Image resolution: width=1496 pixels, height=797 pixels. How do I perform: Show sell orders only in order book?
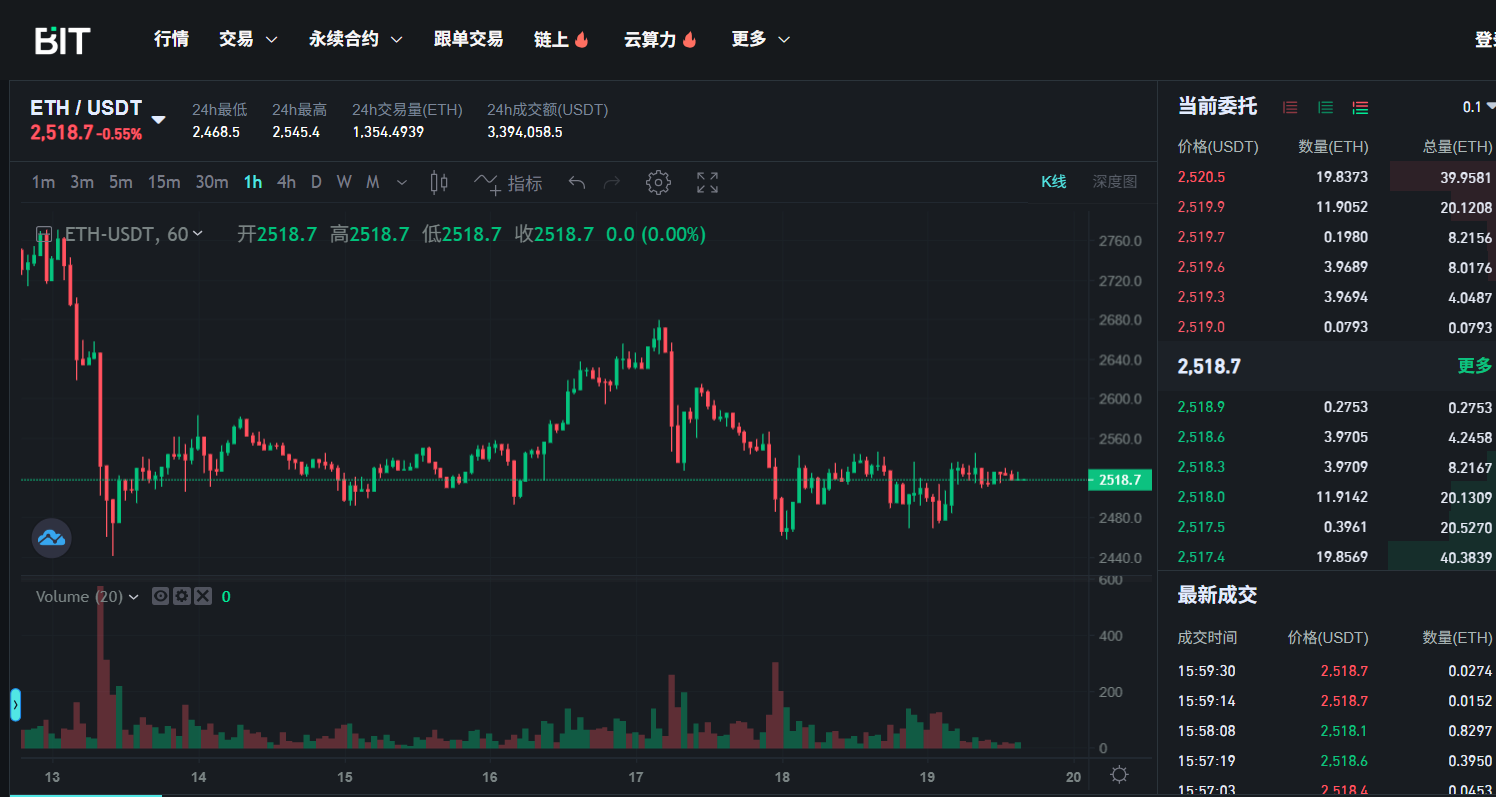(x=1290, y=107)
